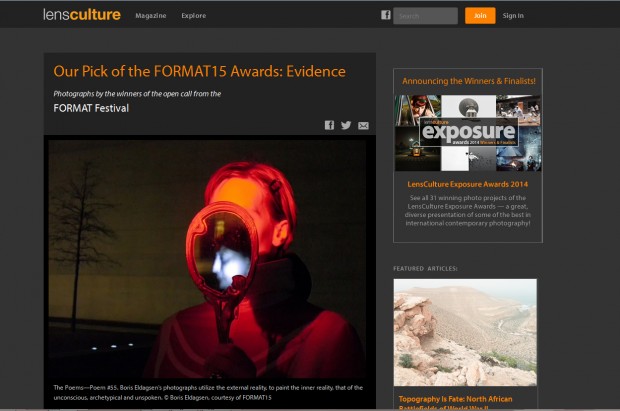Open the Magazine menu
The image size is (620, 411).
[151, 15]
